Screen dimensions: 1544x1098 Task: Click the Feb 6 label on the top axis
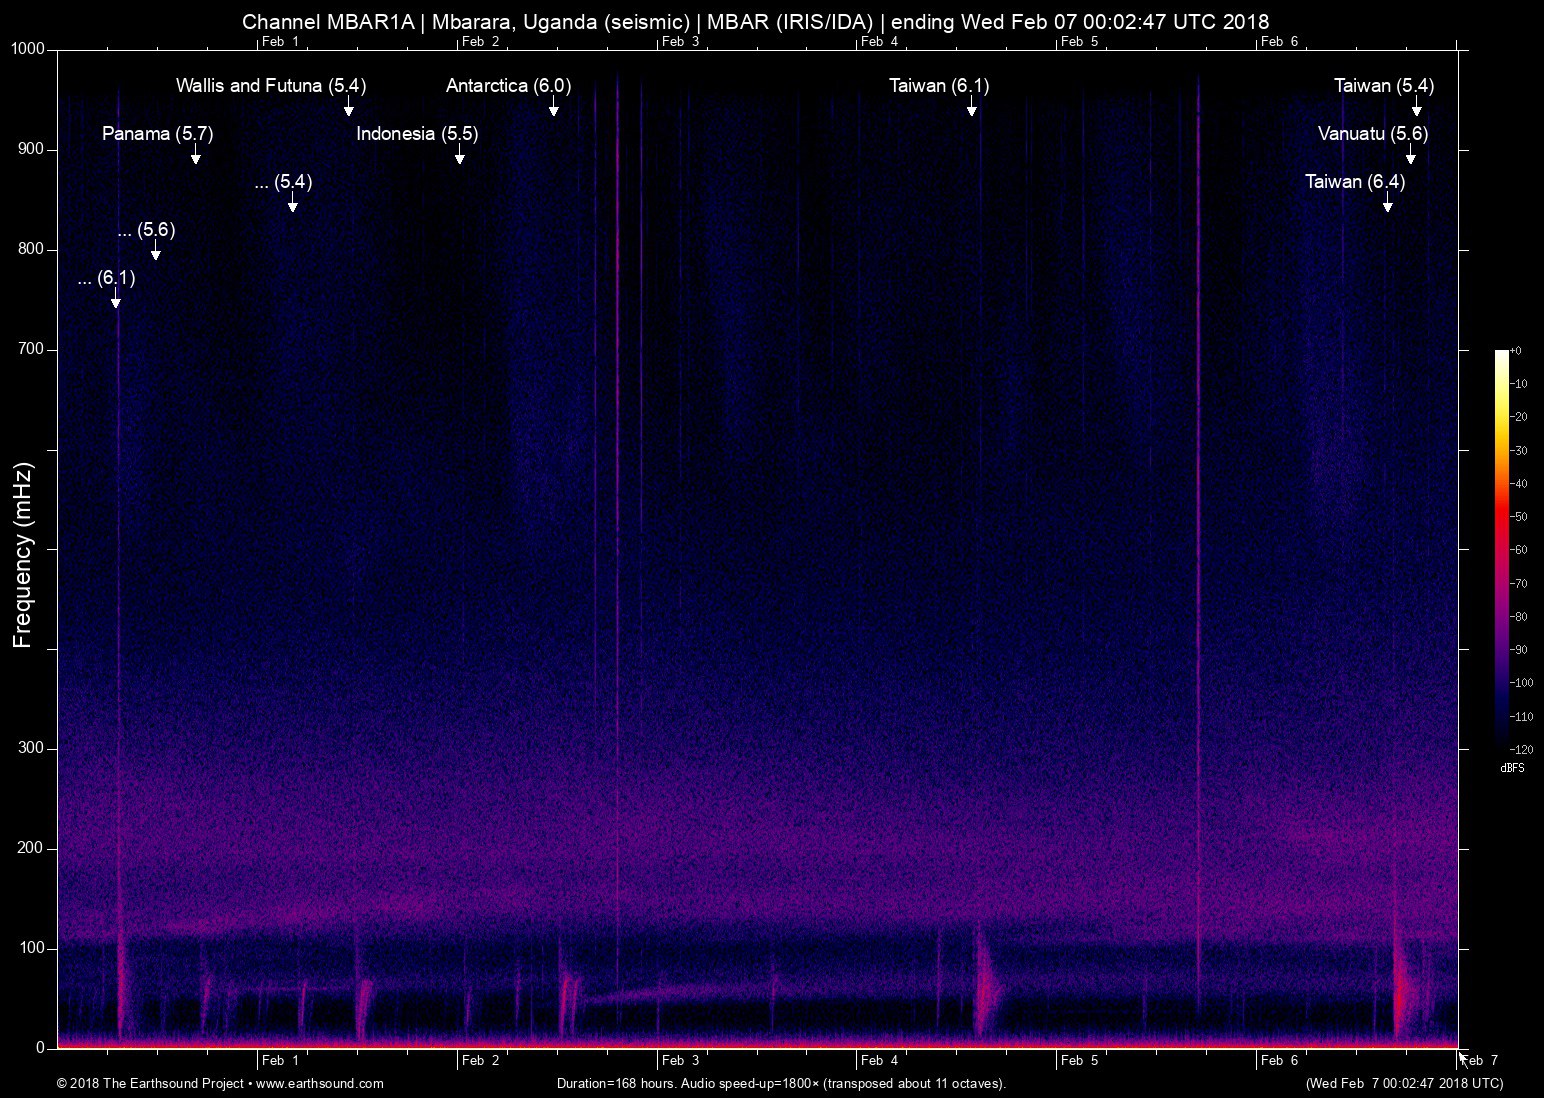(x=1280, y=42)
